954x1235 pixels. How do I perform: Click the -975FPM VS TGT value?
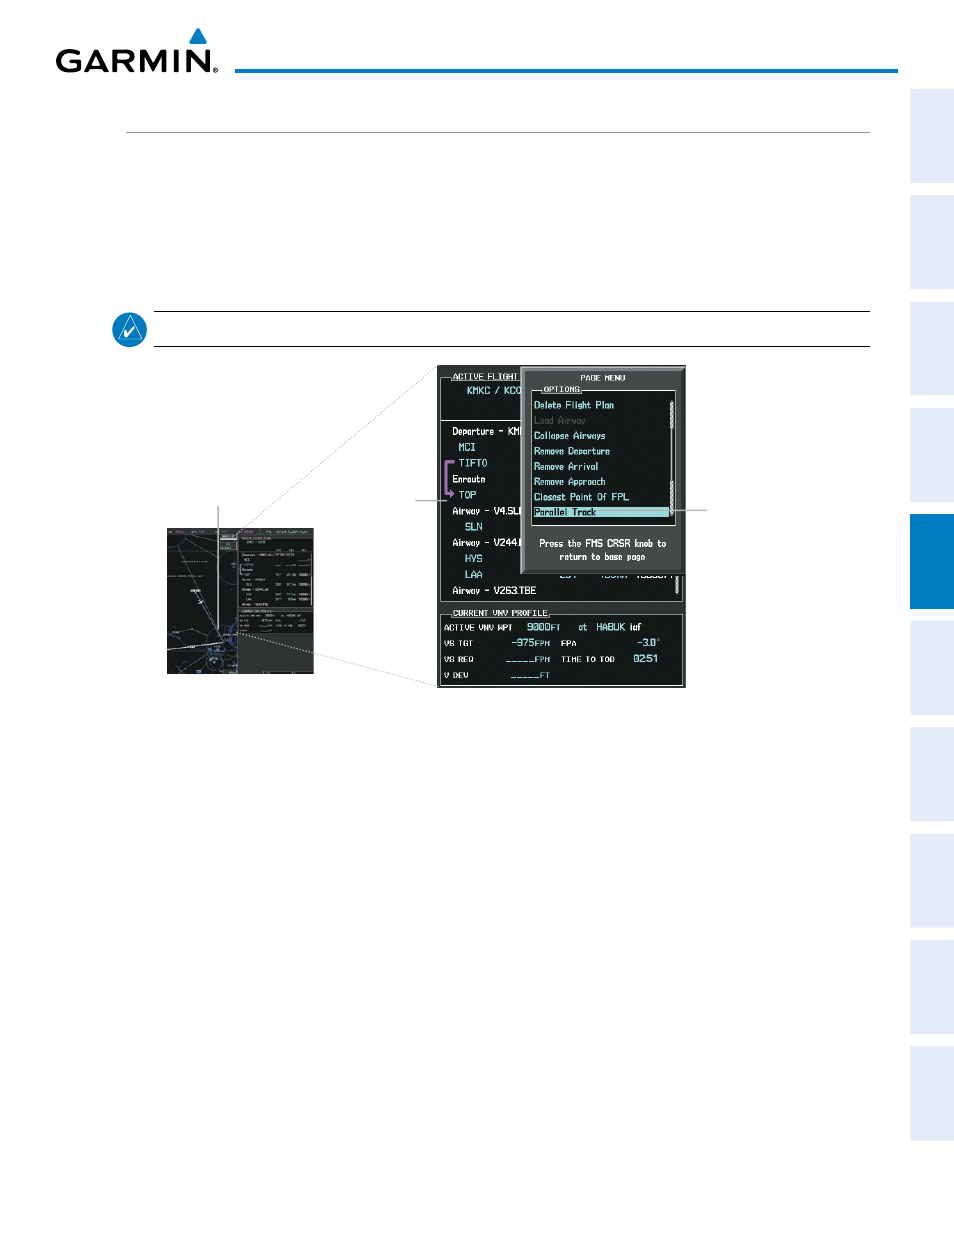click(531, 643)
